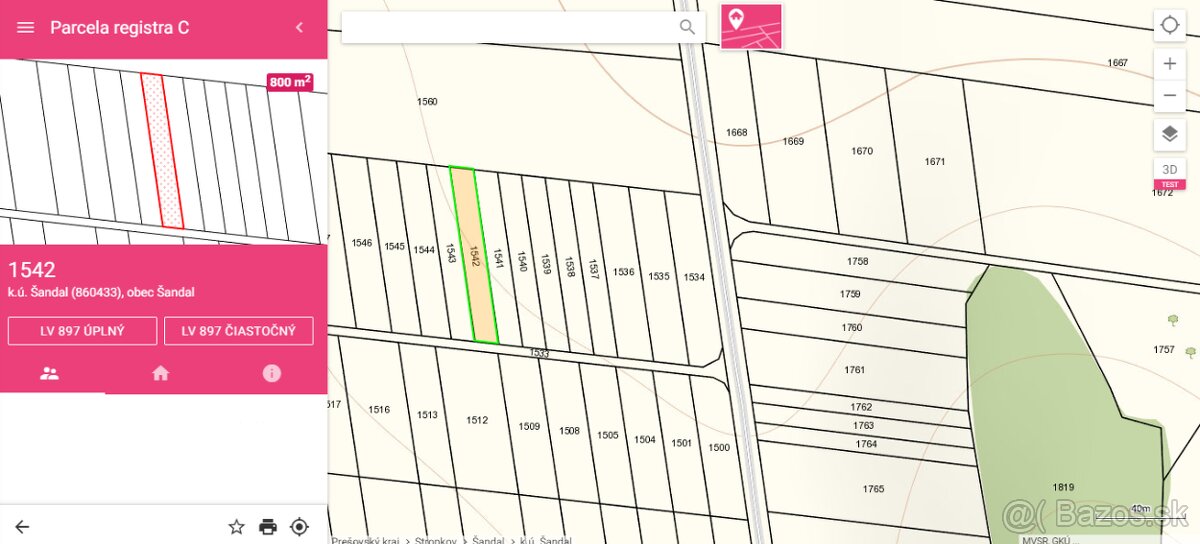
Task: Click the parcel 1542 preview thumbnail
Action: (x=163, y=150)
